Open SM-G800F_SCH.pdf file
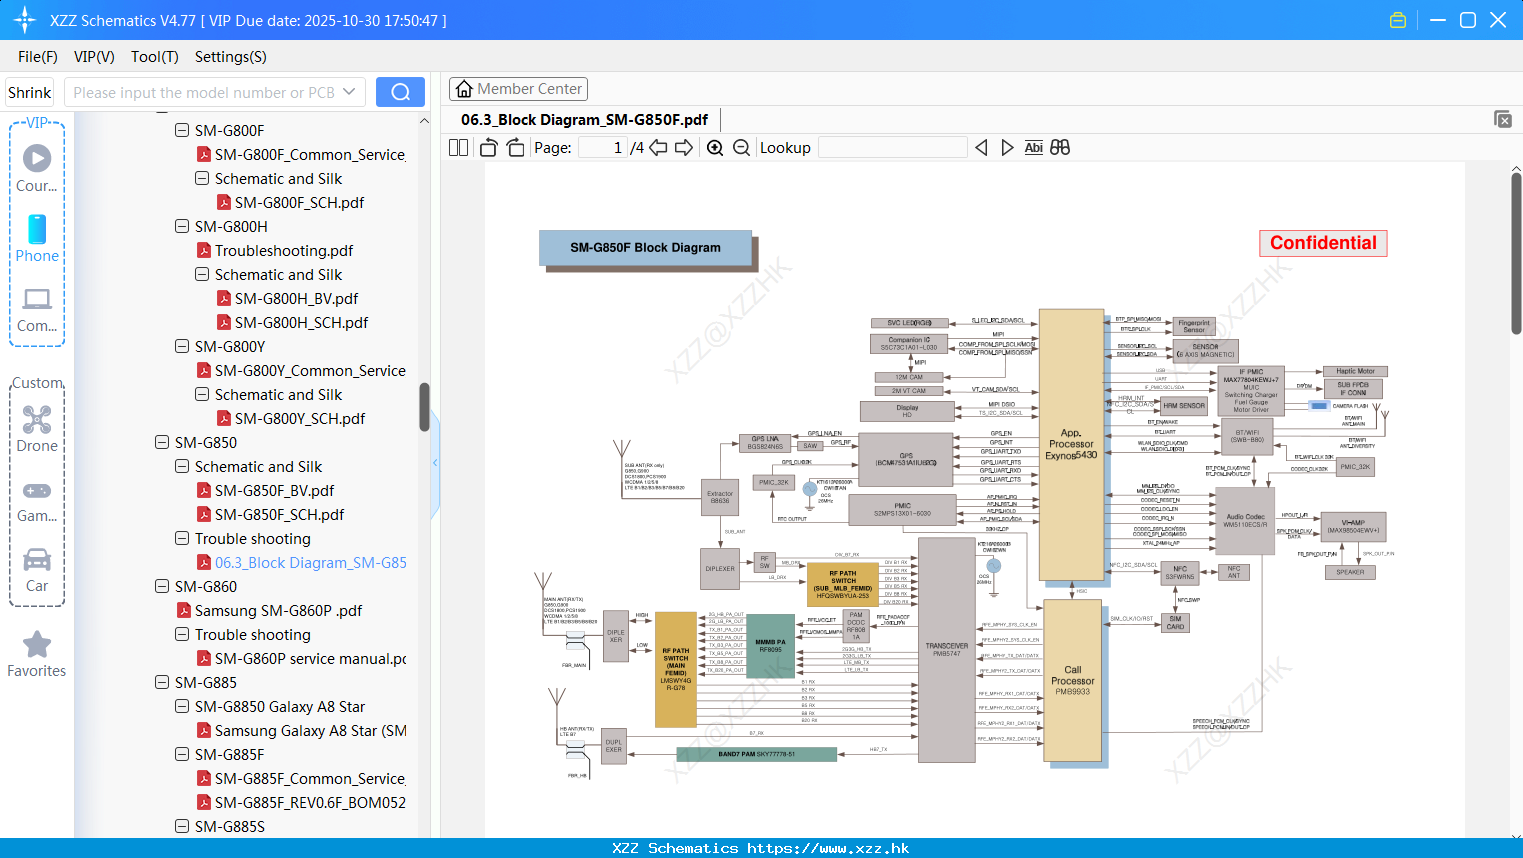This screenshot has width=1523, height=858. [299, 202]
